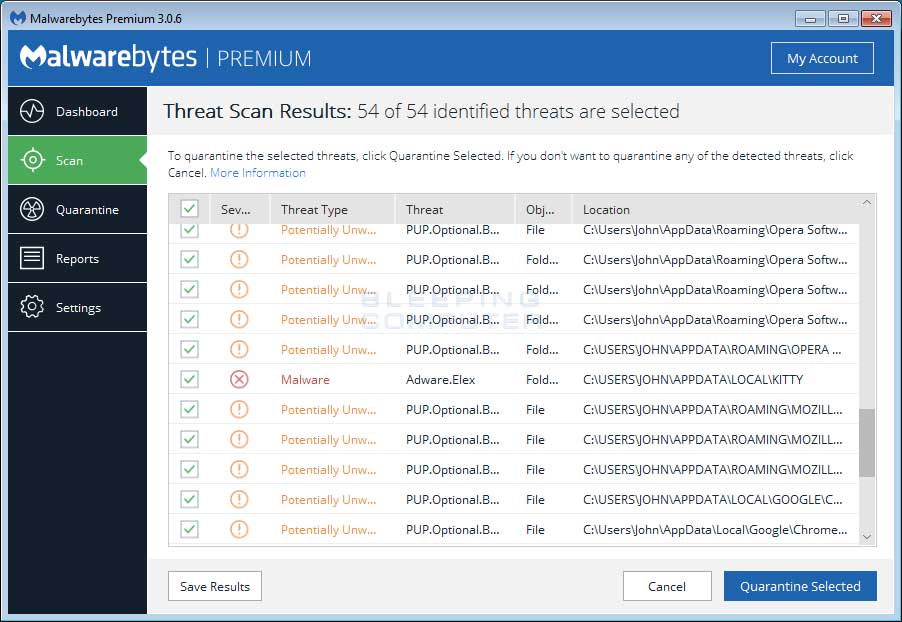Open More Information link

tap(257, 172)
